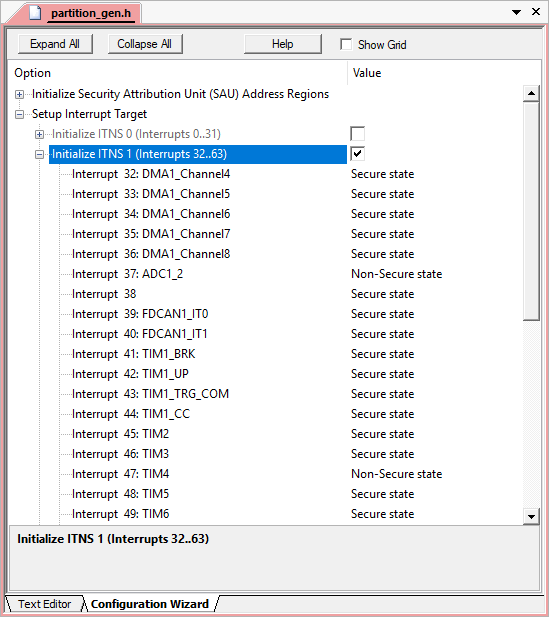Open the window list dropdown arrow
Screen dimensions: 549x617
pos(517,13)
